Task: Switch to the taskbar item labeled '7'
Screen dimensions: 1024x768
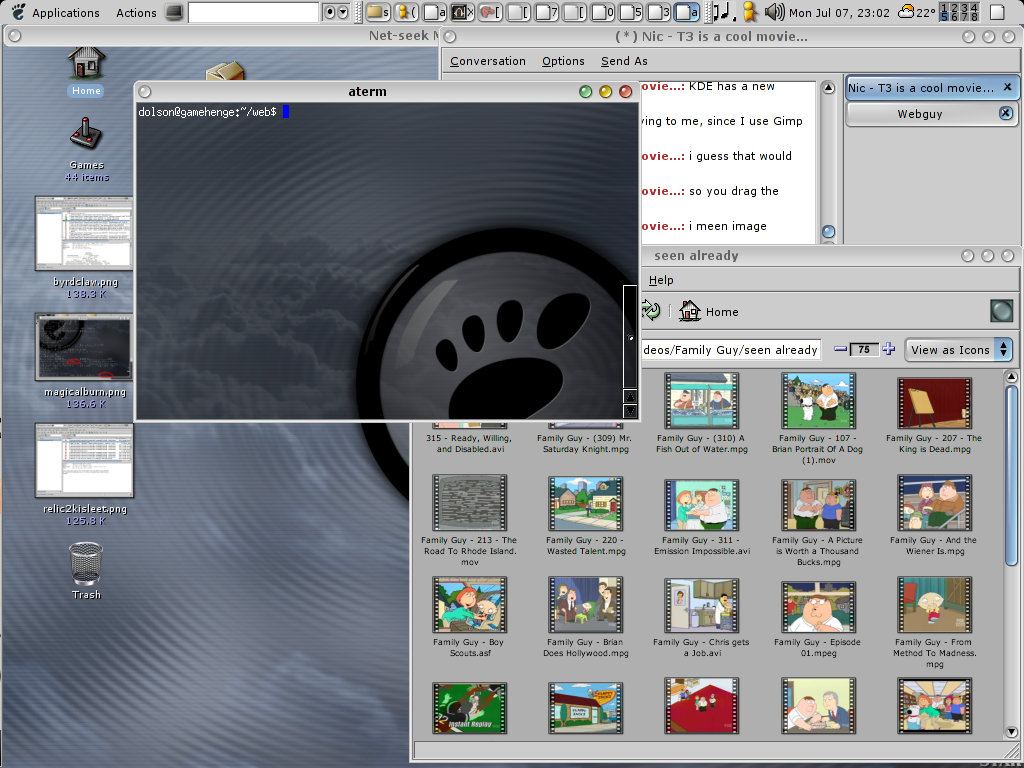Action: (547, 12)
